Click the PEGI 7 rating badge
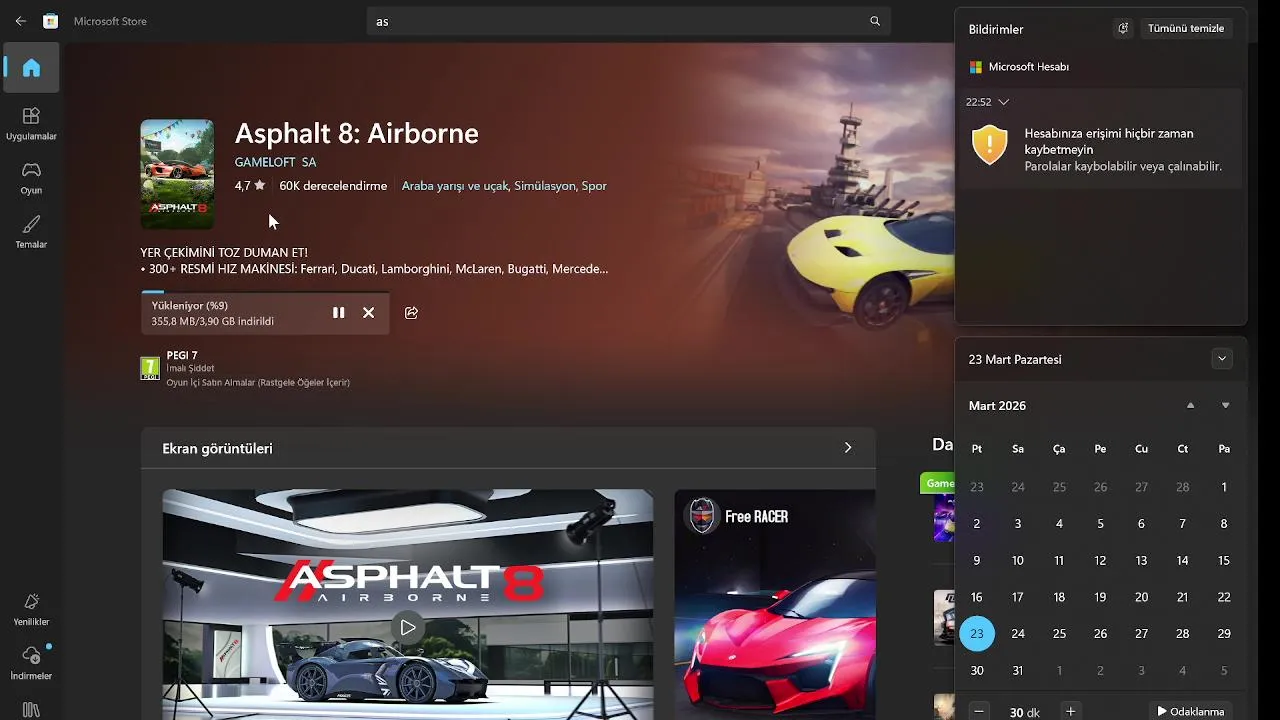This screenshot has width=1280, height=720. [x=150, y=368]
